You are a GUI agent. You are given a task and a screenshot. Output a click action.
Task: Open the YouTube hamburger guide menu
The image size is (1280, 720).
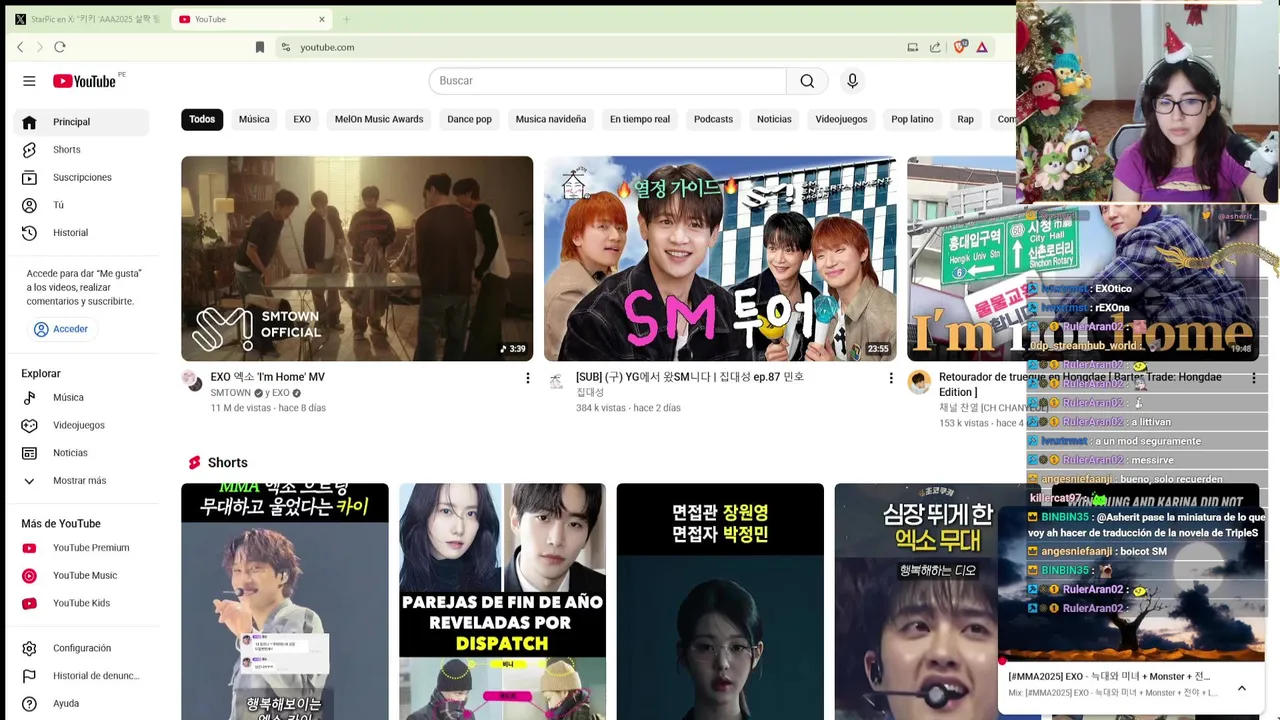coord(29,81)
